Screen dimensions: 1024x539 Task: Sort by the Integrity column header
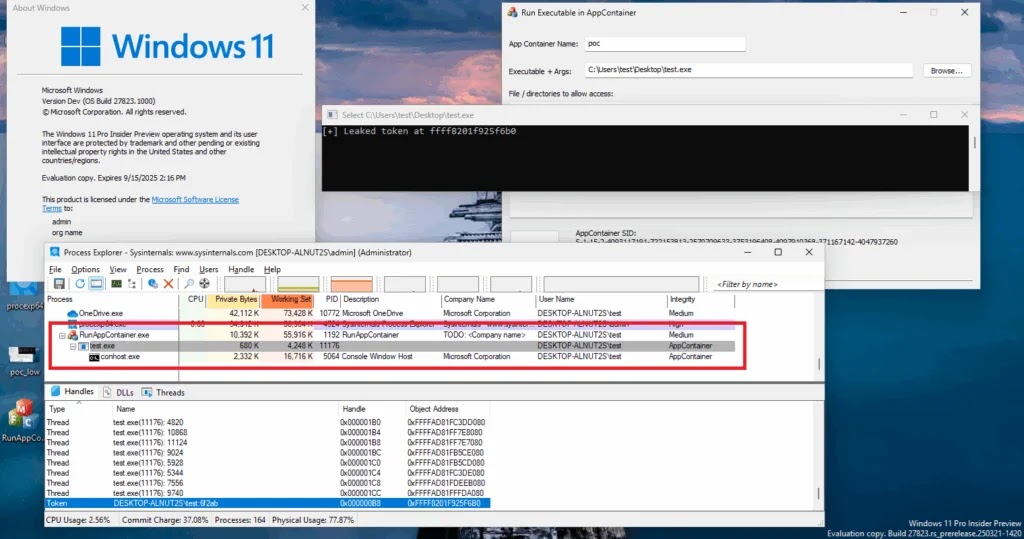tap(700, 299)
